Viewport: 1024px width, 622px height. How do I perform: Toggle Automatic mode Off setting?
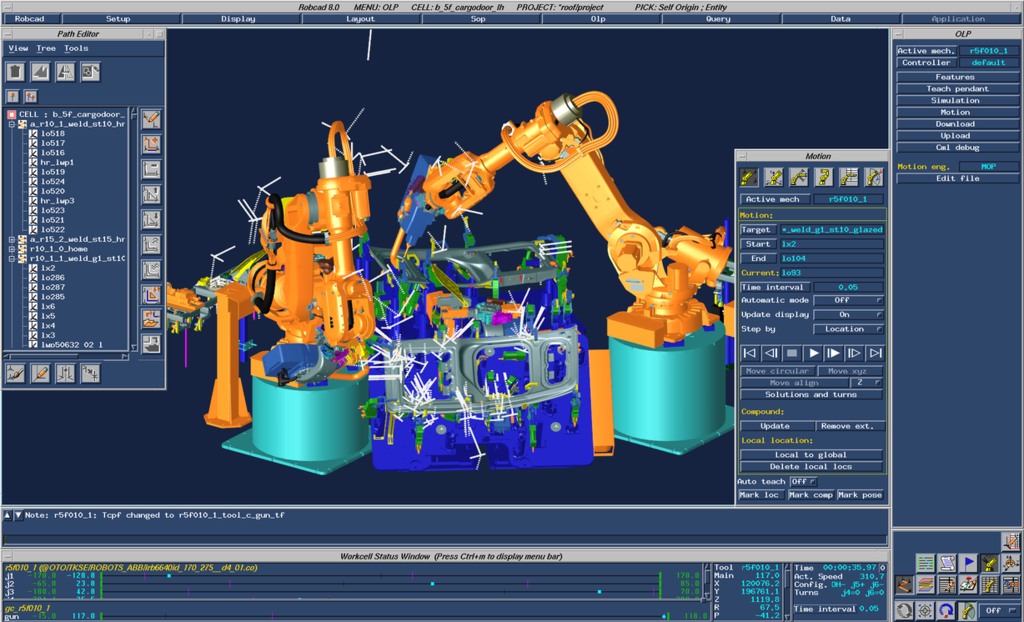(848, 300)
